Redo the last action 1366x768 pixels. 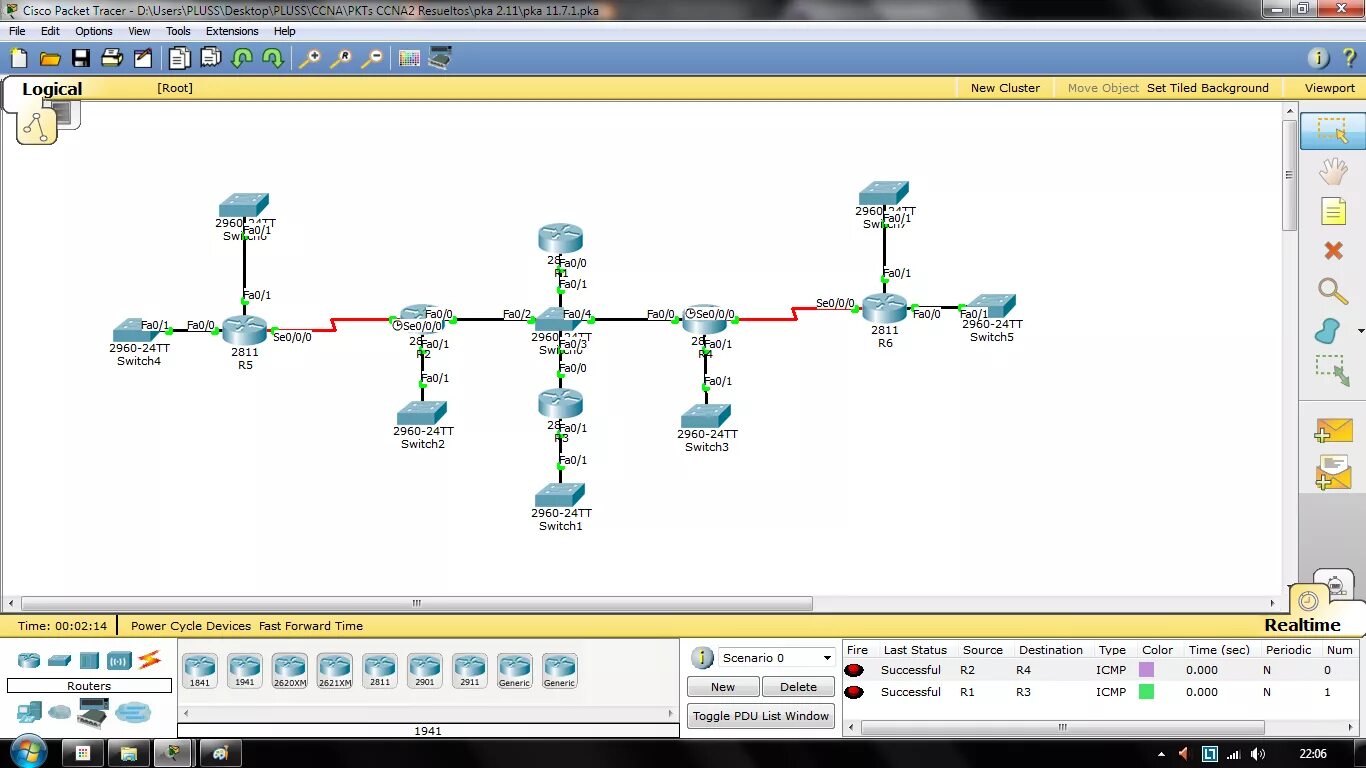pos(273,58)
